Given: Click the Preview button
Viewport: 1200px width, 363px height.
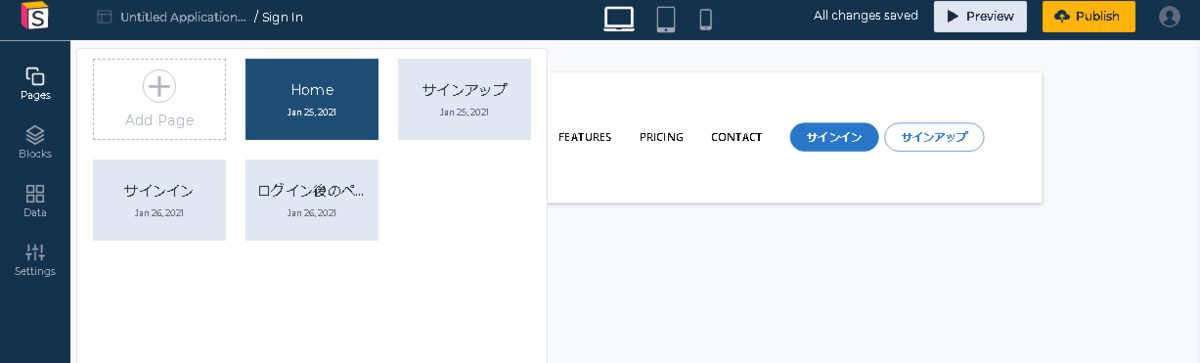Looking at the screenshot, I should 980,16.
